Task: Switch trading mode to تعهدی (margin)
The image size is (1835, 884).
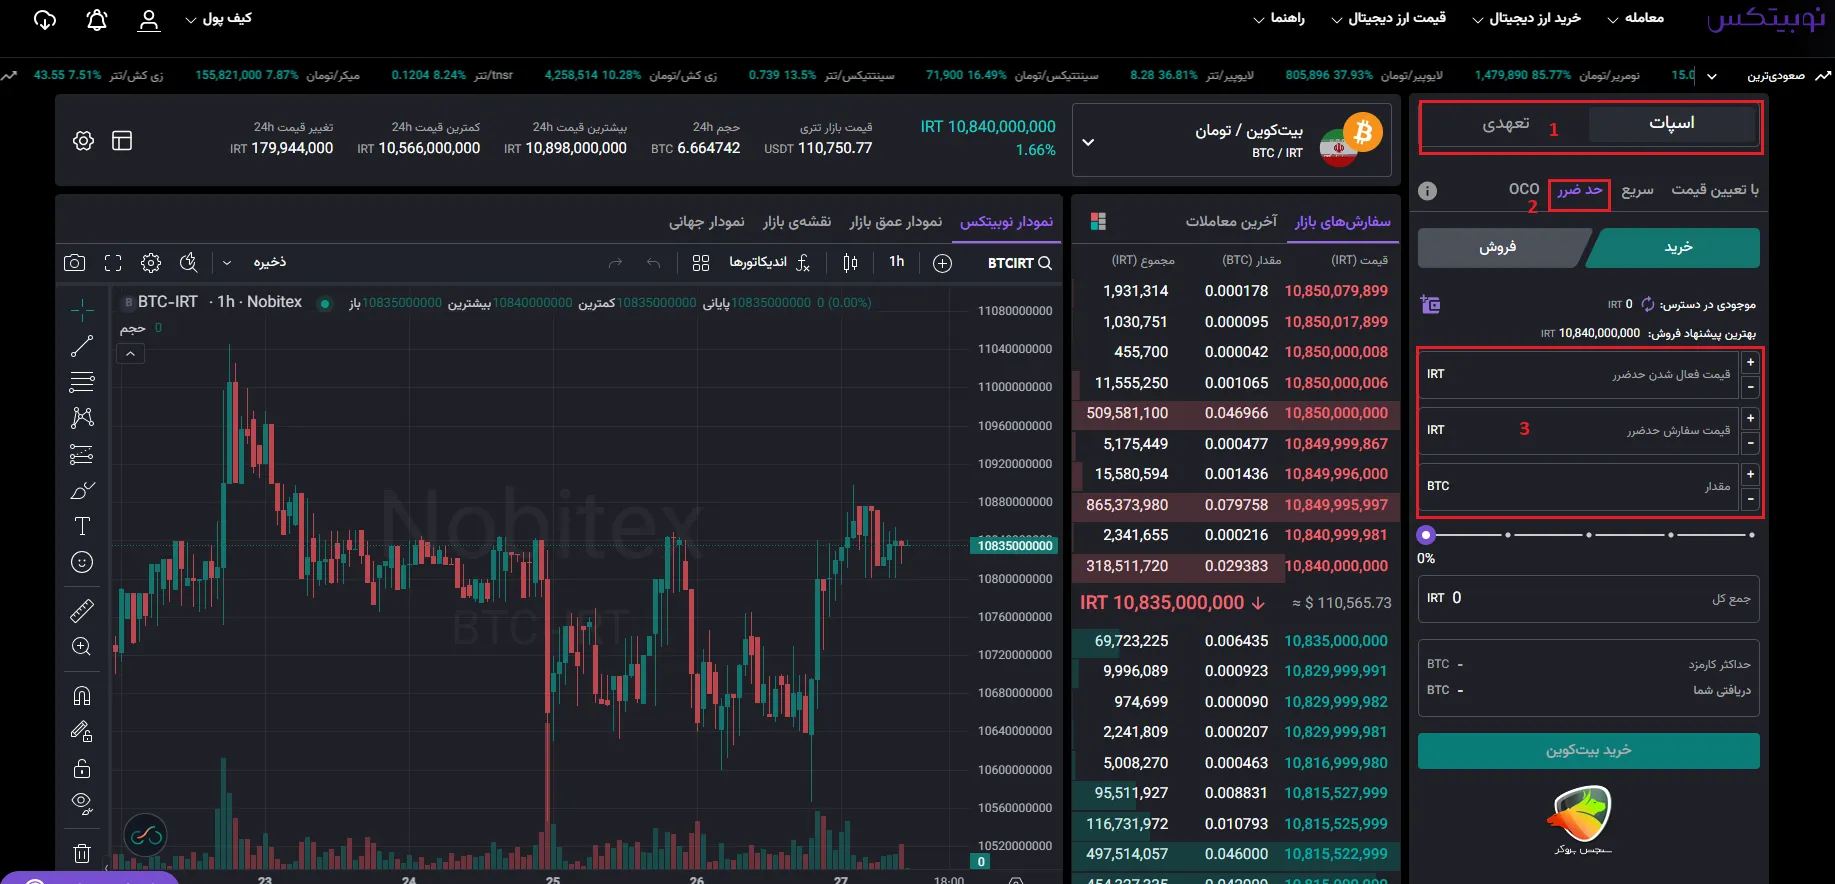Action: tap(1505, 124)
